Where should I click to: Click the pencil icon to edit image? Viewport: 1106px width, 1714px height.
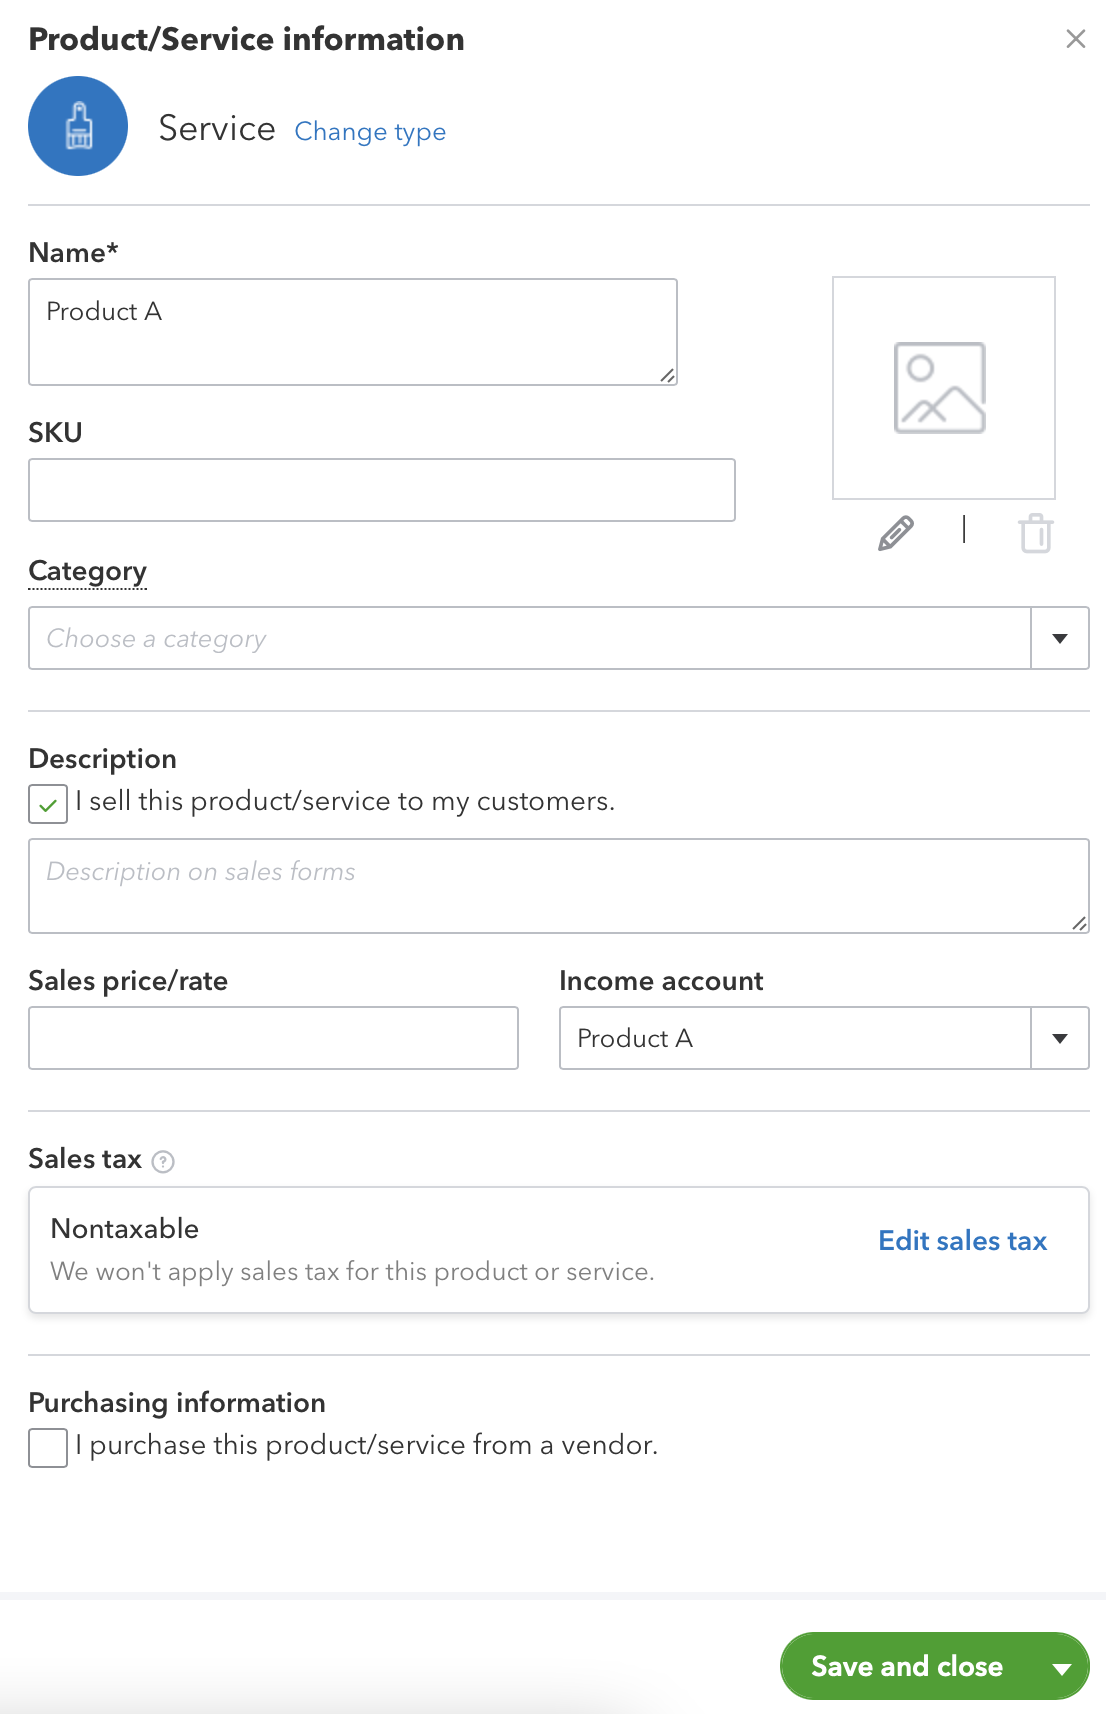[x=896, y=533]
